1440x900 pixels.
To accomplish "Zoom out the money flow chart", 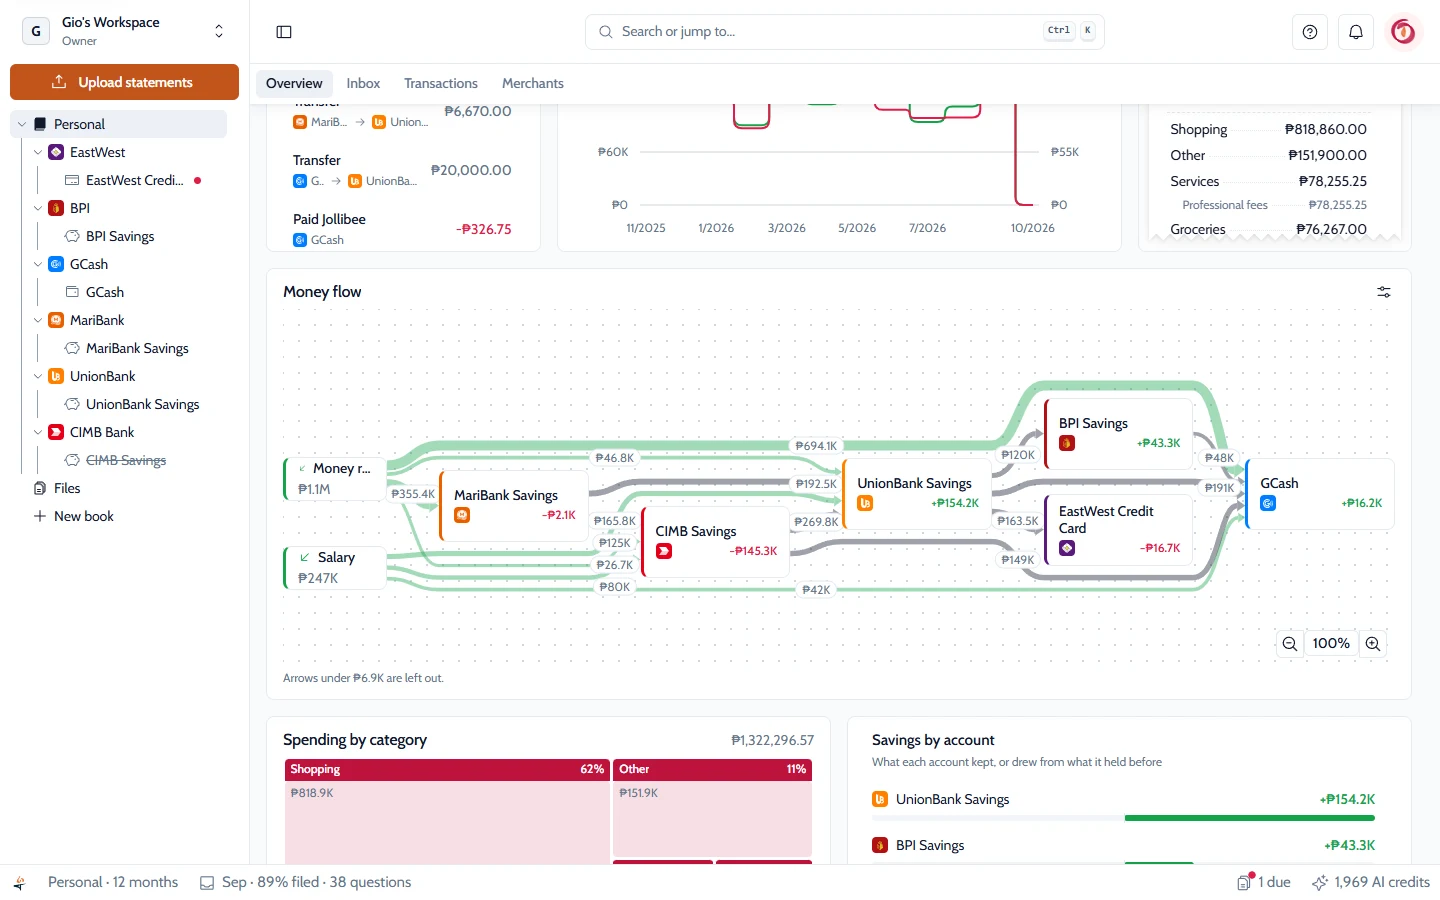I will (1290, 644).
